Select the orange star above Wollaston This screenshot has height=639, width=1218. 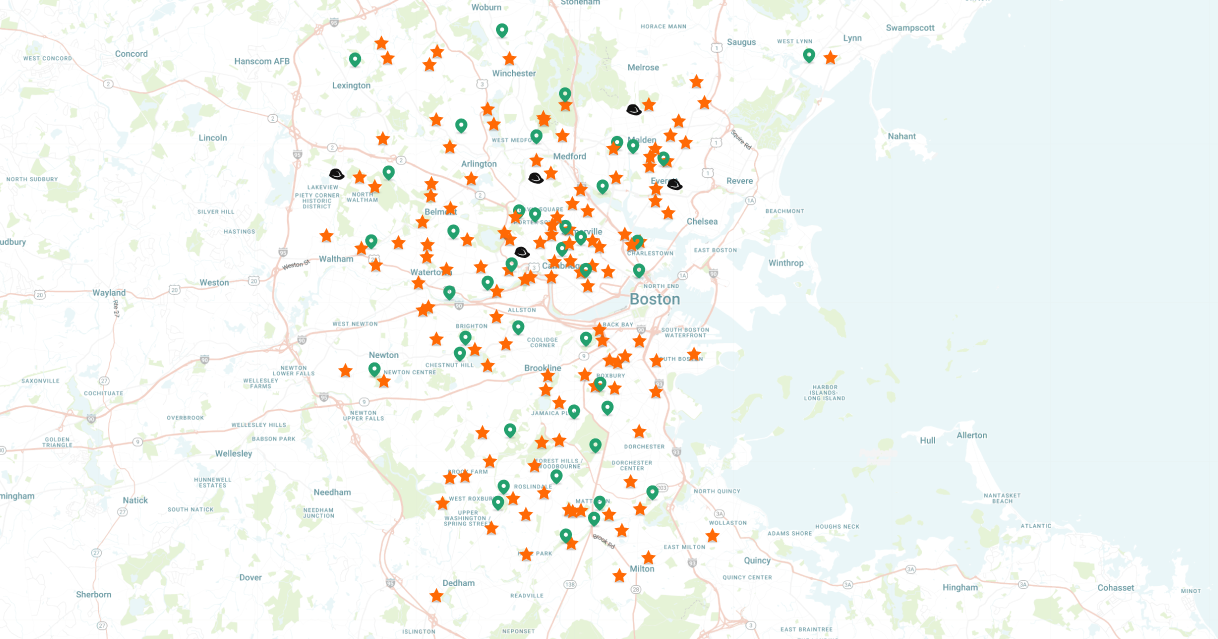click(x=712, y=536)
